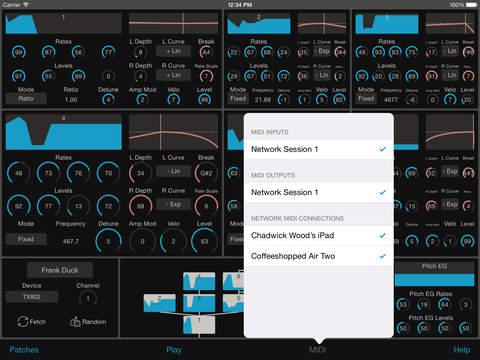Fetch the patch using Fetch icon
The height and width of the screenshot is (360, 480).
23,321
